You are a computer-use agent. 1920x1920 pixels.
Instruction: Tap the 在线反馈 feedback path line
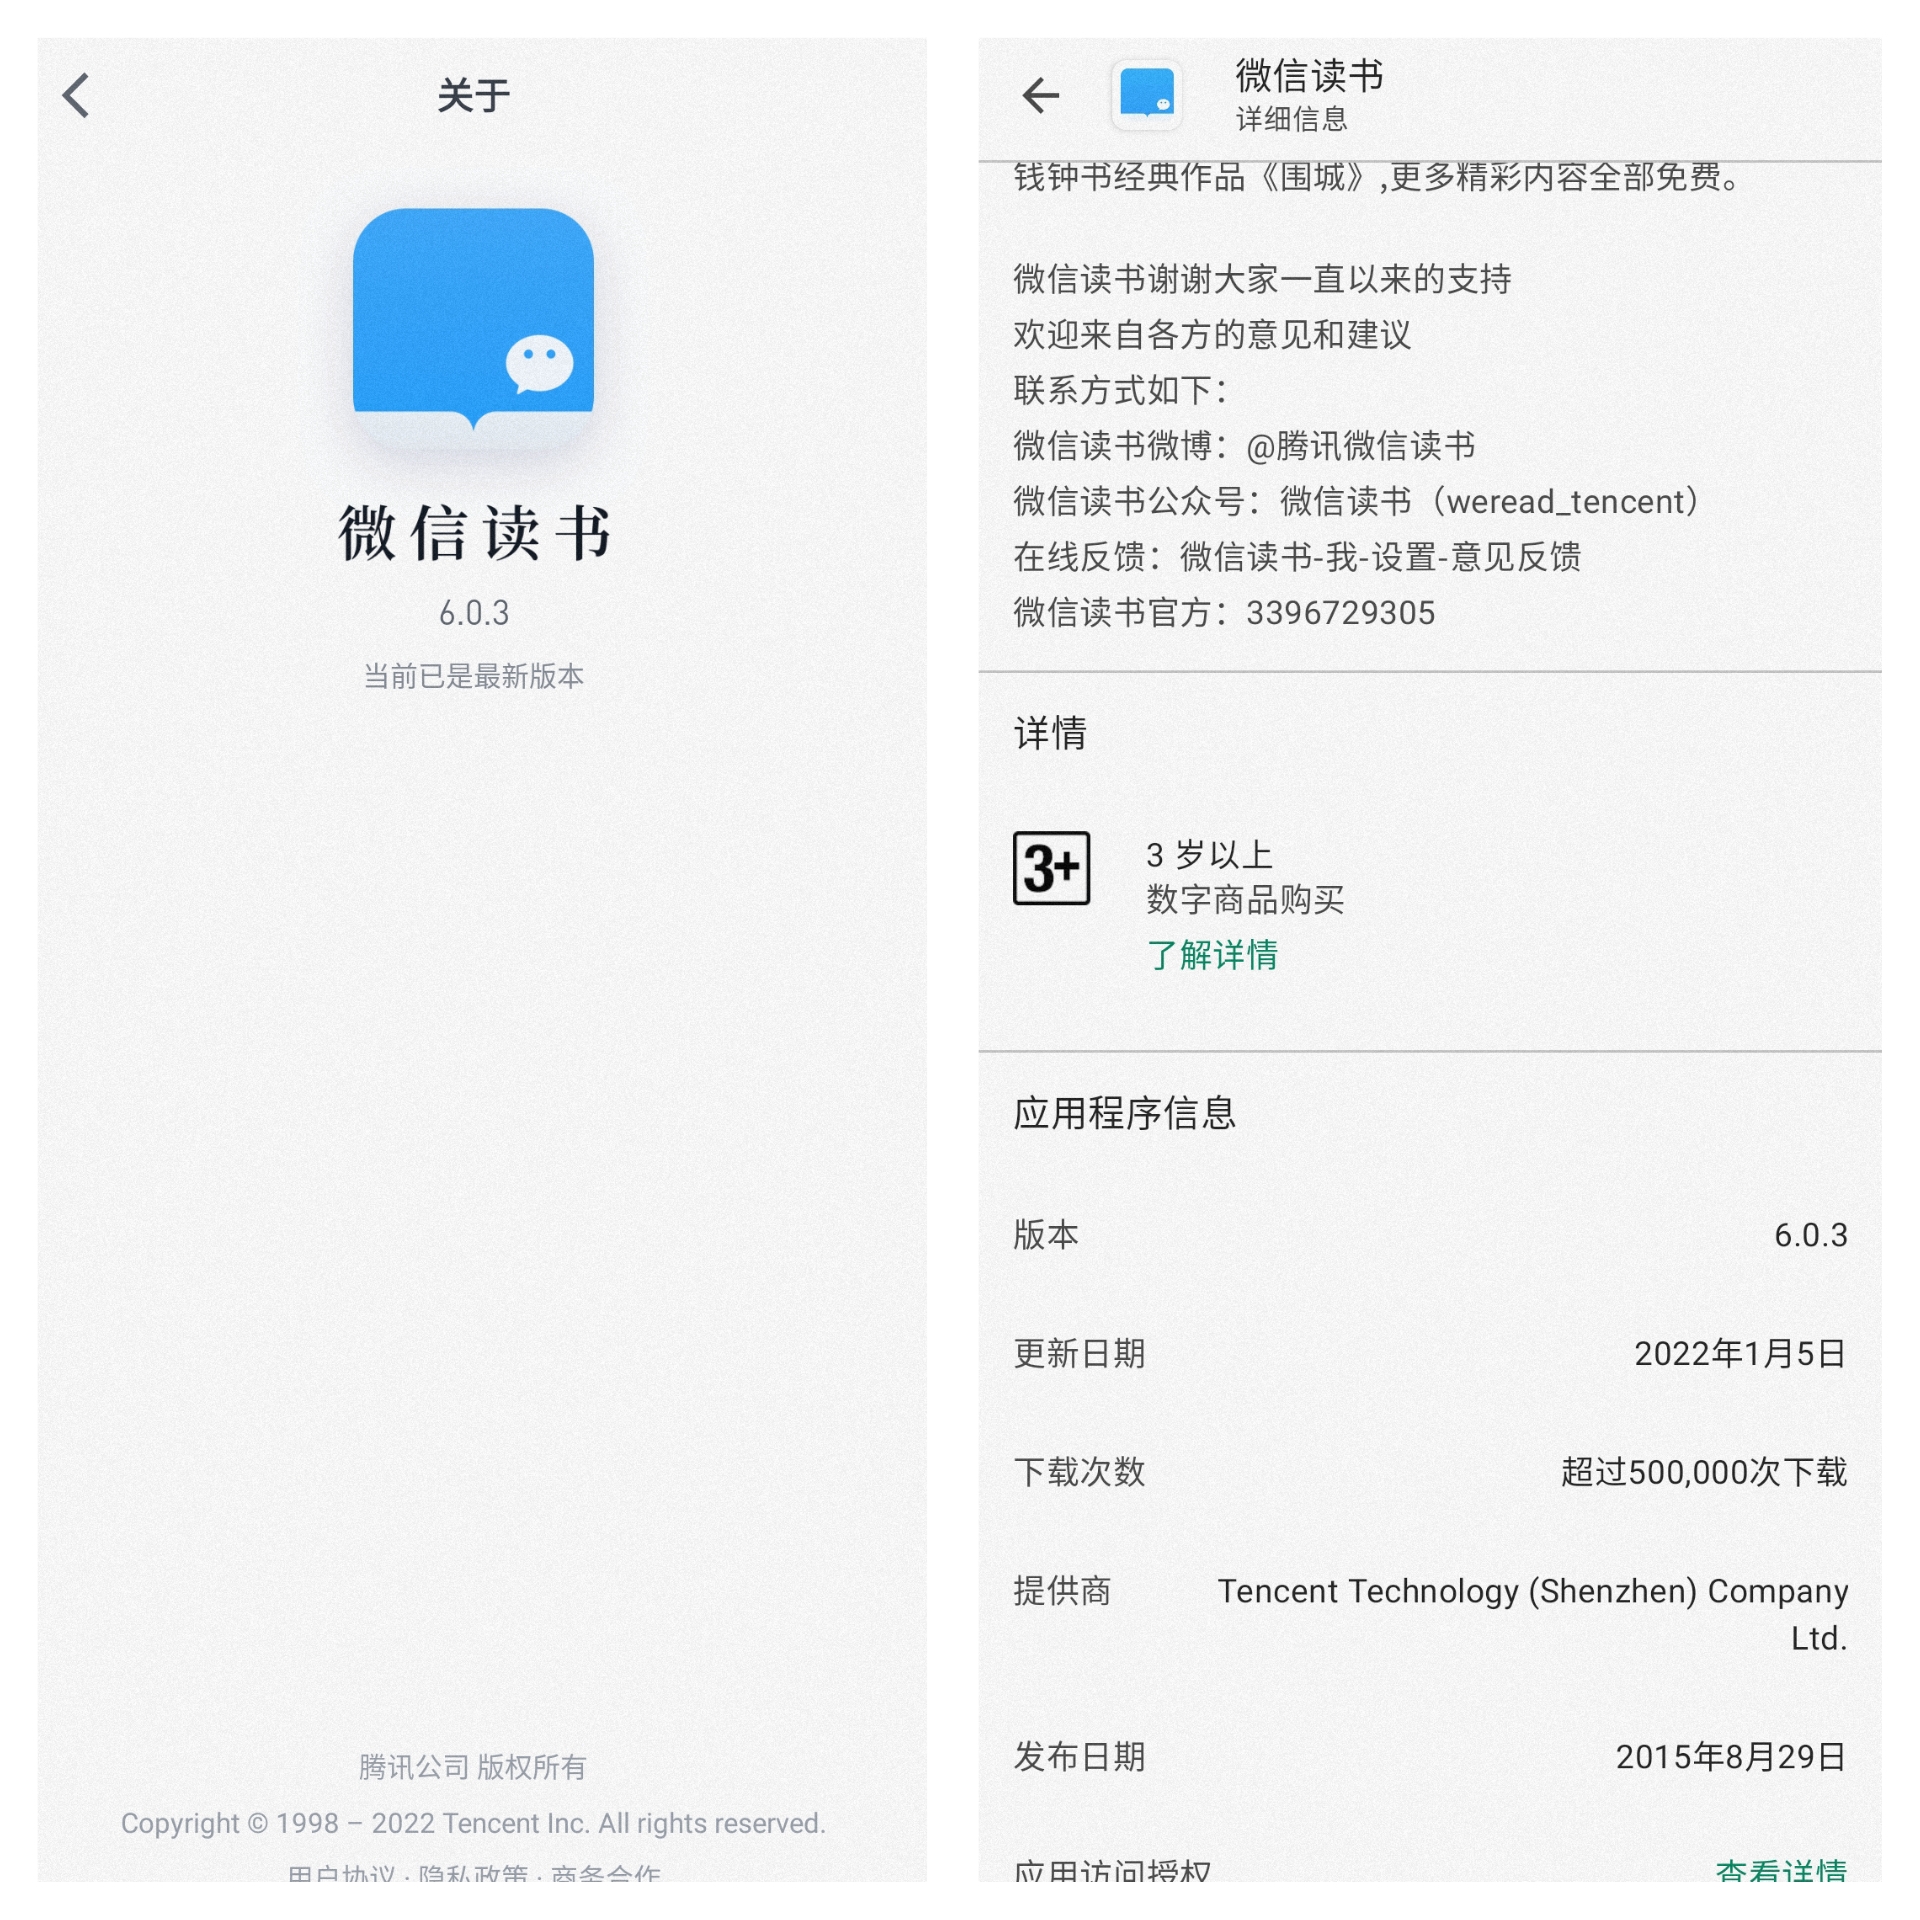pyautogui.click(x=1297, y=557)
